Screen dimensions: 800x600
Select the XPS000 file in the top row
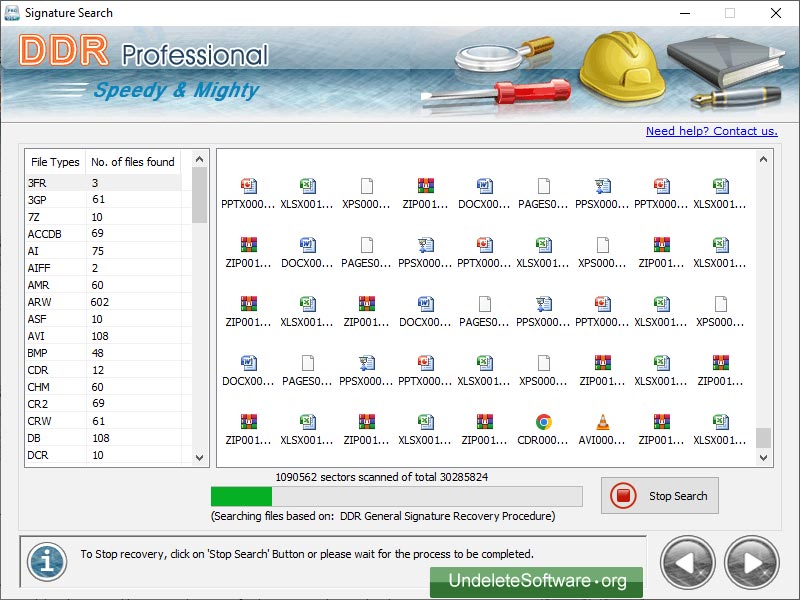[366, 194]
